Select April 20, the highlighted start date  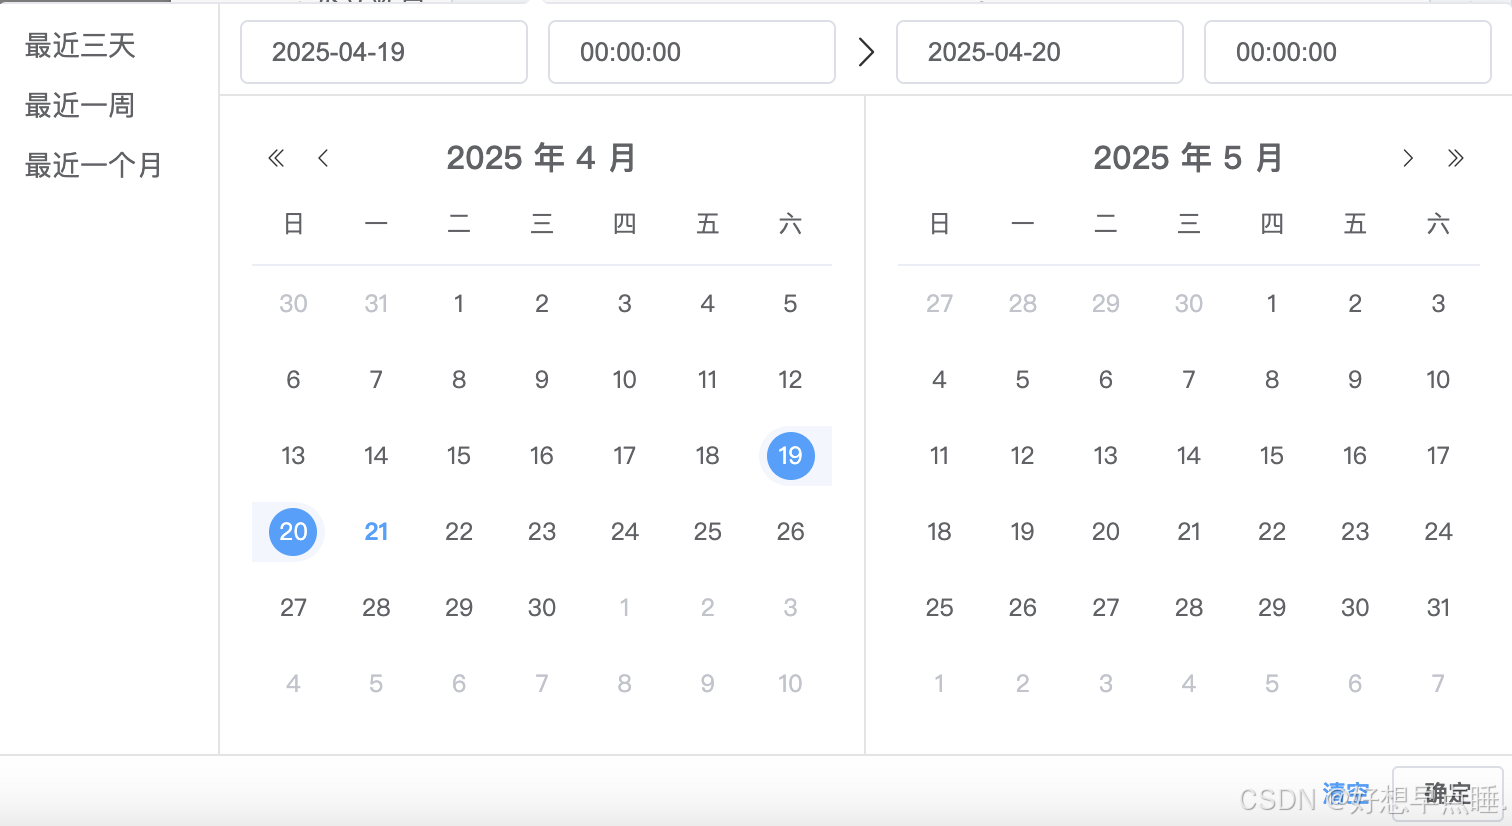pos(292,532)
